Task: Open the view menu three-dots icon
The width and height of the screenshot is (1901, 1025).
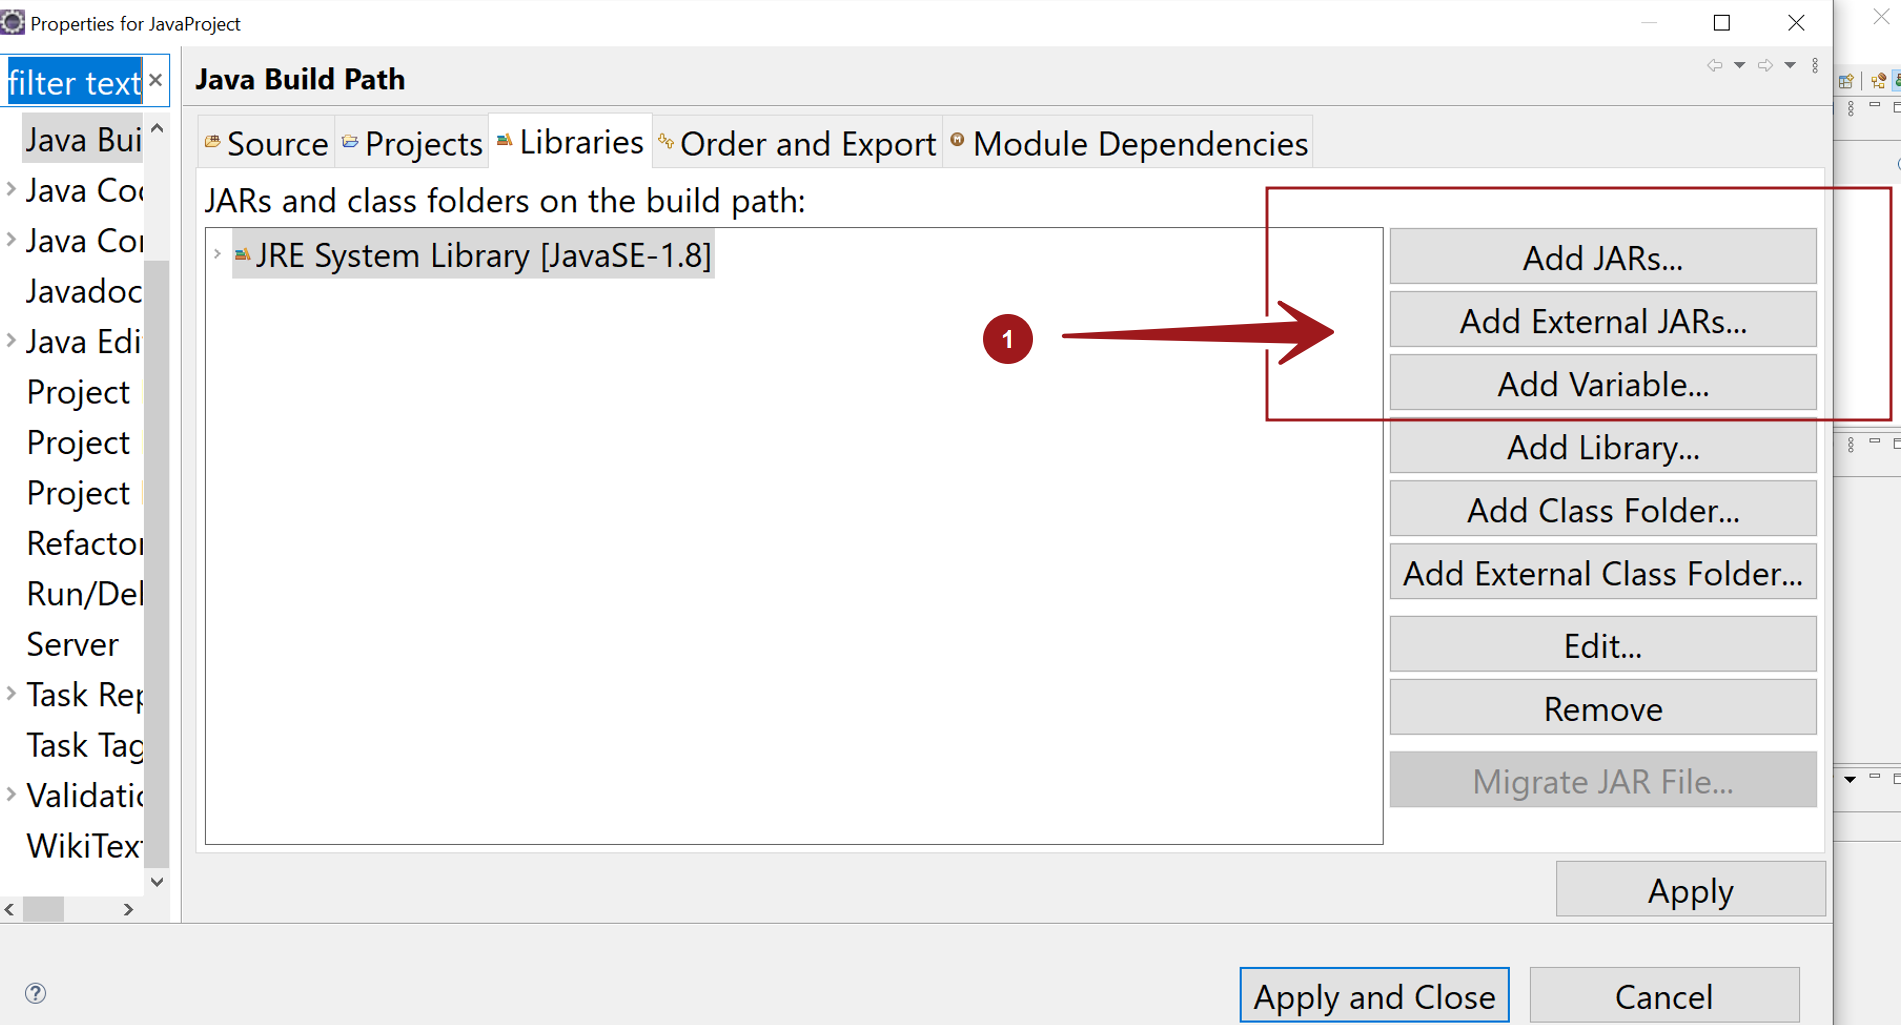Action: [x=1815, y=66]
